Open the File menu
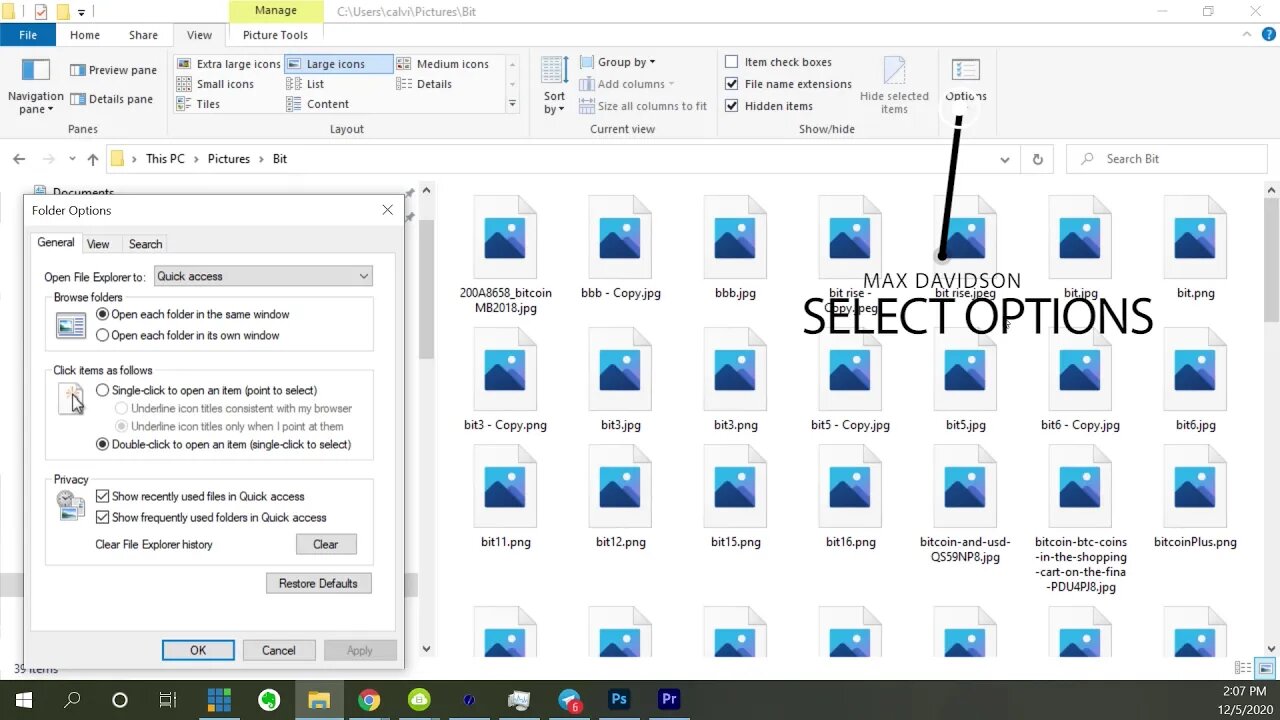 click(x=28, y=35)
